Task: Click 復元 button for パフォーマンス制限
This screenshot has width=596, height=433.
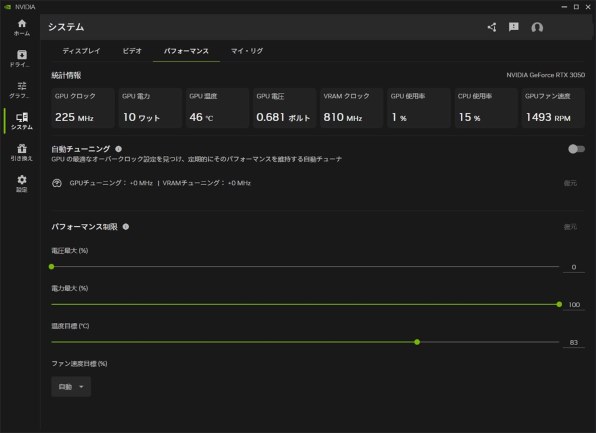Action: coord(570,227)
